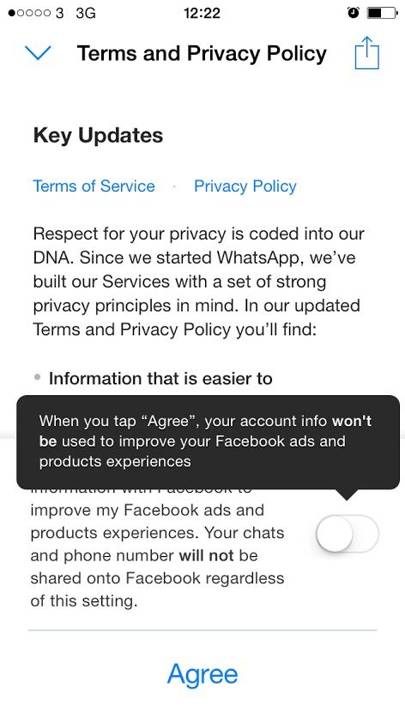Viewport: 405px width, 716px height.
Task: Collapse the page with the down chevron
Action: (38, 53)
